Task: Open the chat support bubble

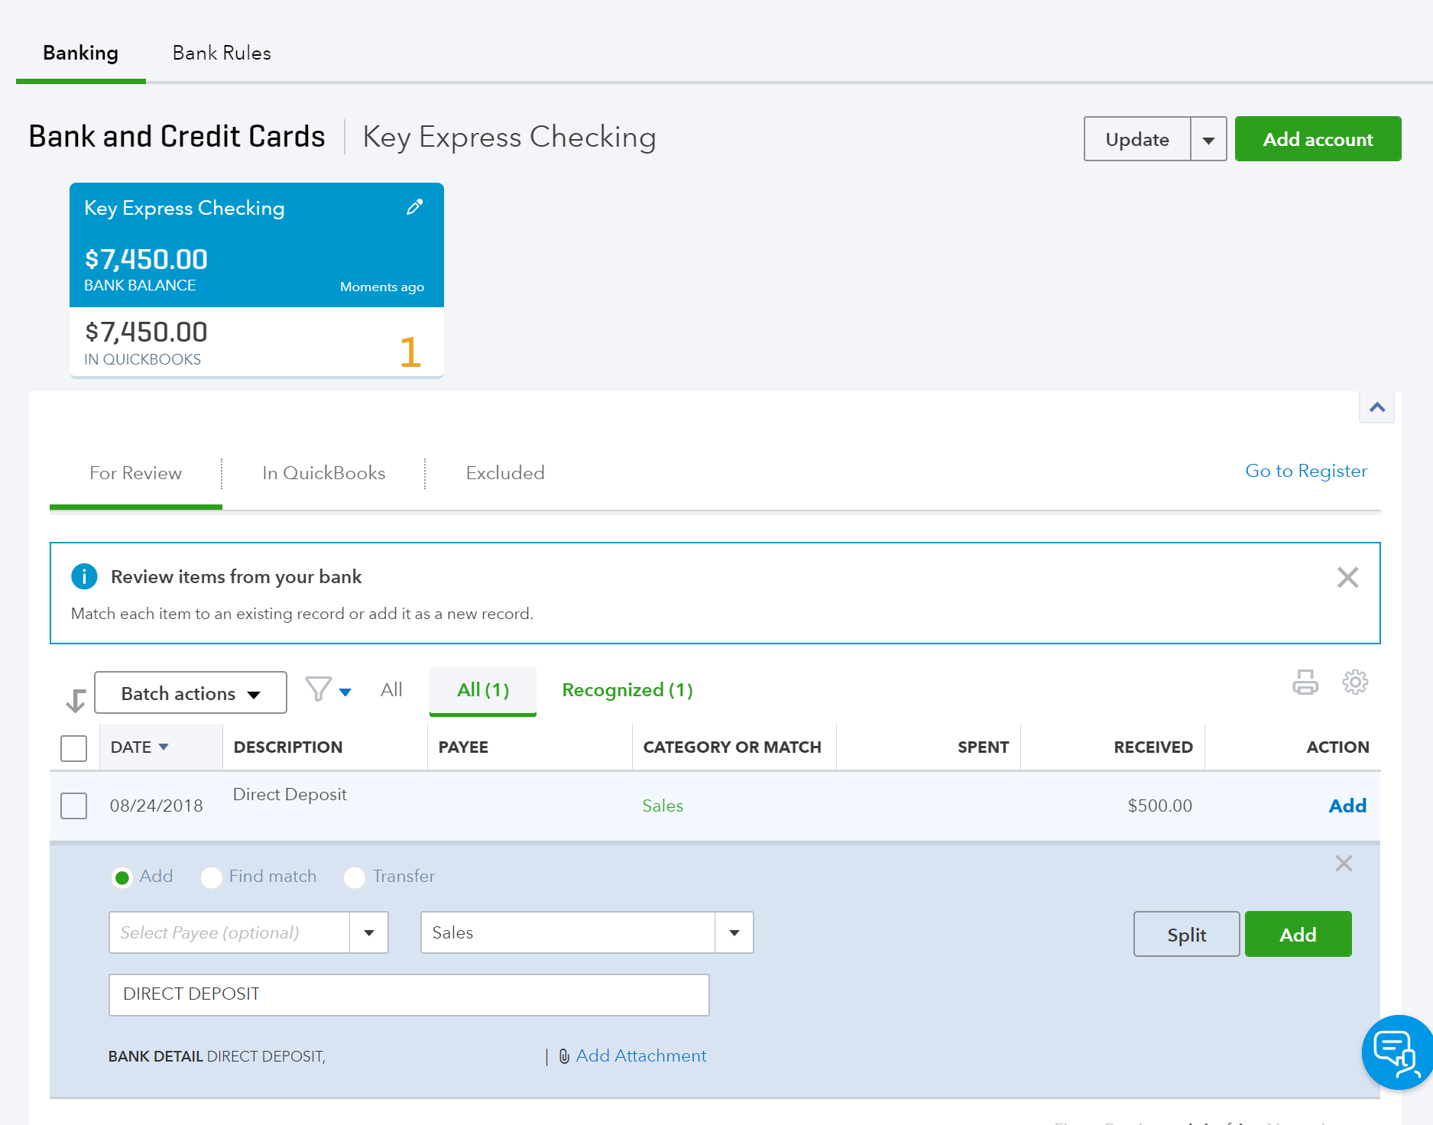Action: click(x=1396, y=1052)
